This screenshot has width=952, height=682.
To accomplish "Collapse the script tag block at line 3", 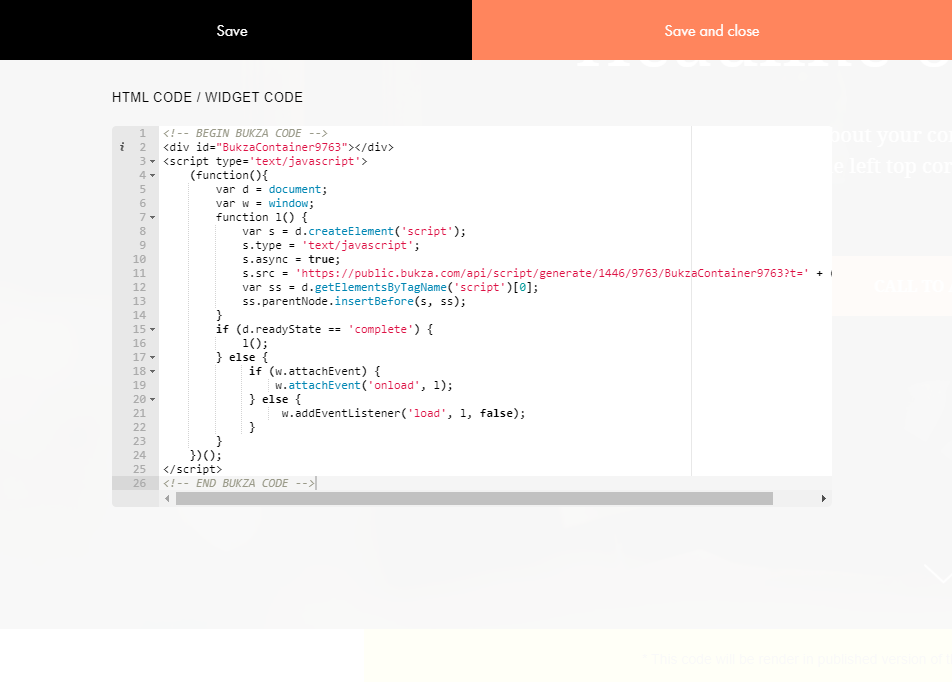I will [152, 161].
